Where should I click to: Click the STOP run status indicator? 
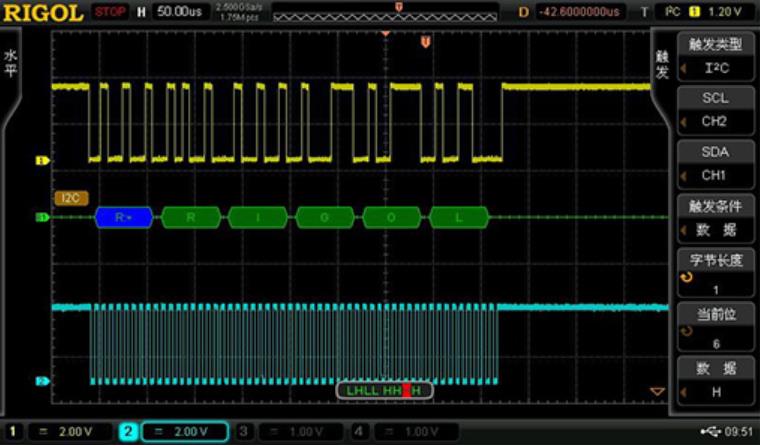pyautogui.click(x=110, y=12)
